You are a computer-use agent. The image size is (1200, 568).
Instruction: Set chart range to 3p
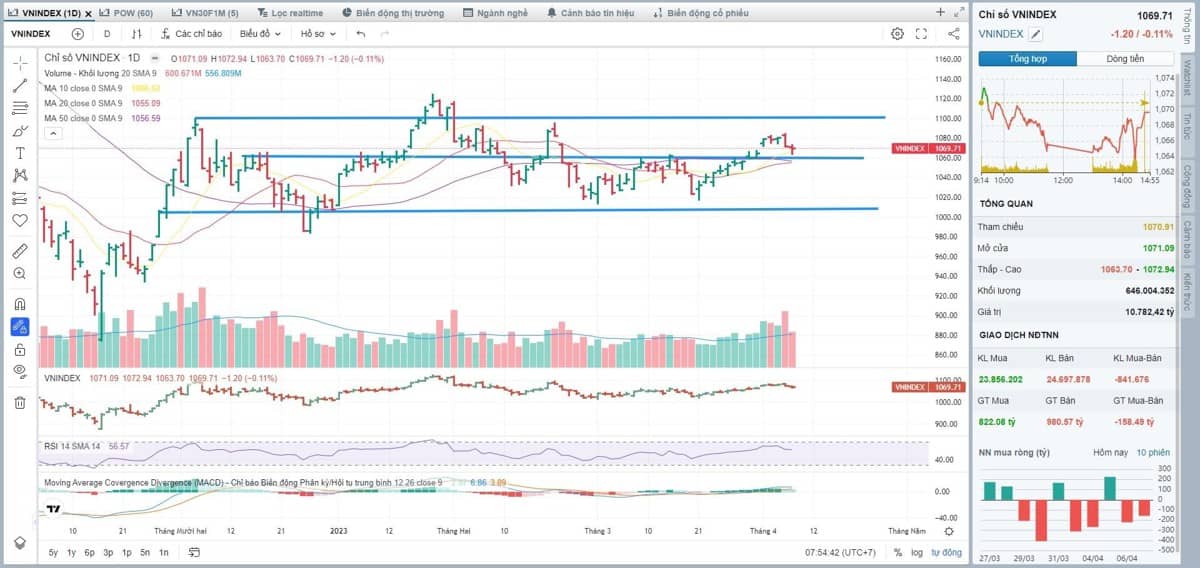tap(108, 552)
